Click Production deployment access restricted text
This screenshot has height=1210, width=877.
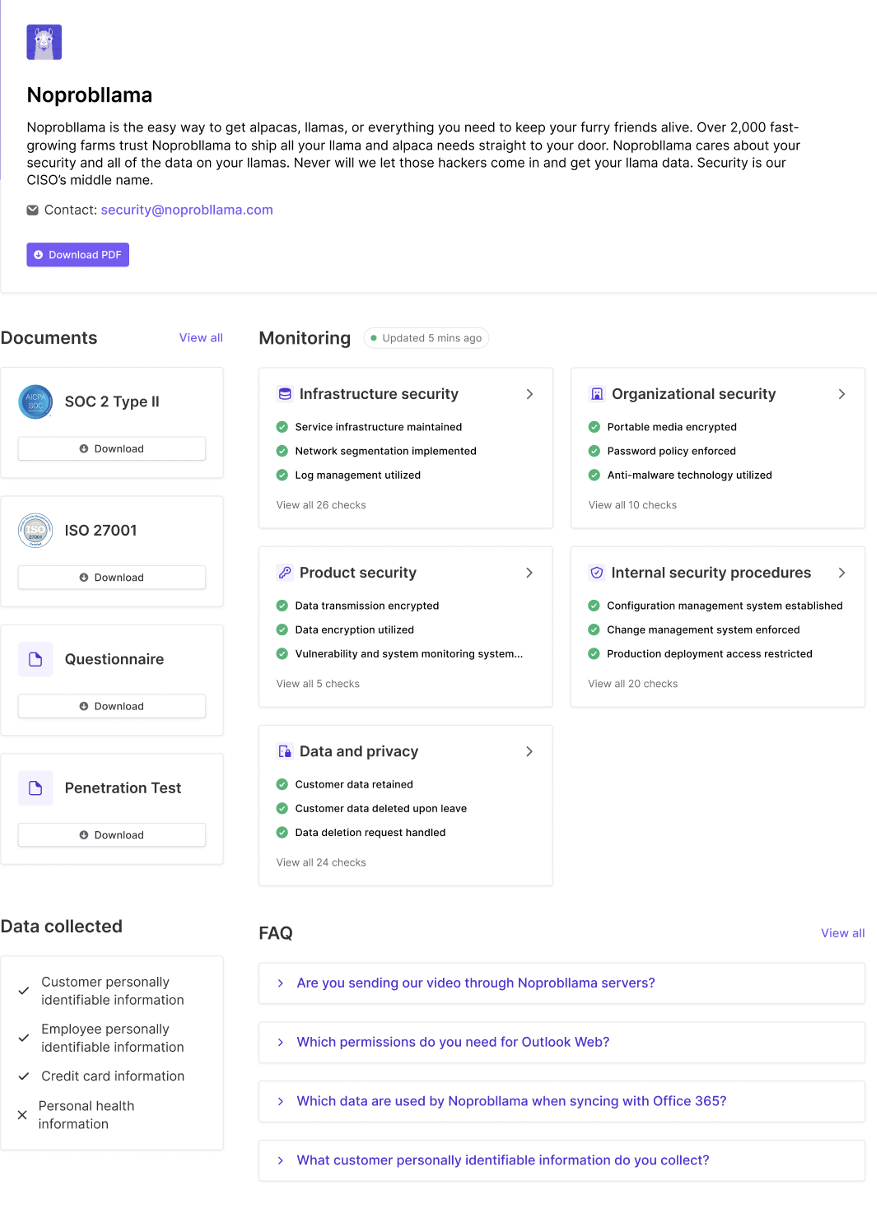point(710,654)
